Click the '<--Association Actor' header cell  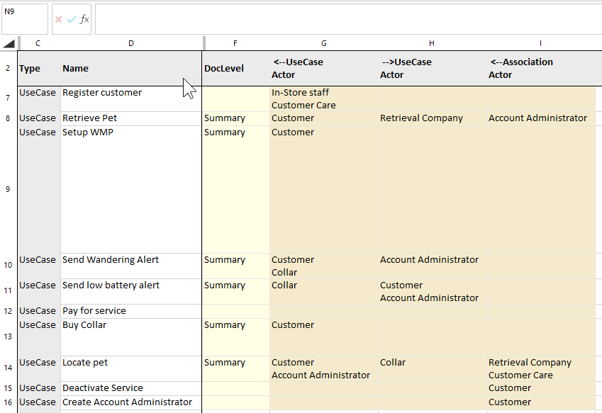tap(541, 68)
